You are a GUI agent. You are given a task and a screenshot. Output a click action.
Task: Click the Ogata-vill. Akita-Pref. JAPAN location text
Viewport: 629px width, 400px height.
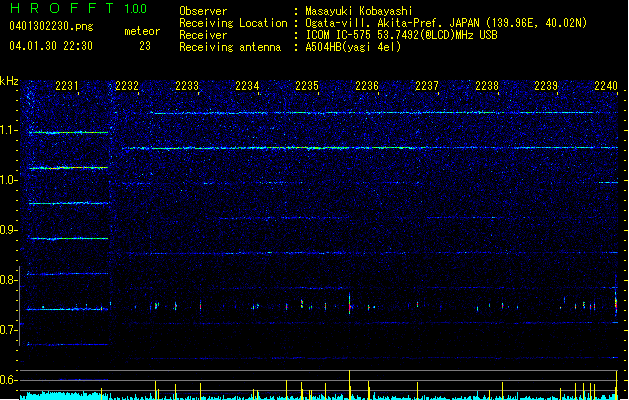446,23
